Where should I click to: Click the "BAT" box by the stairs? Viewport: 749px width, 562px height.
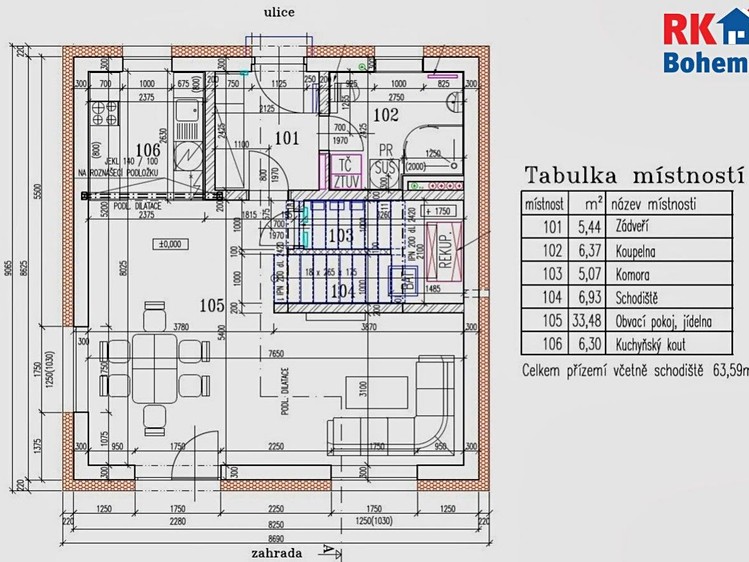point(405,282)
